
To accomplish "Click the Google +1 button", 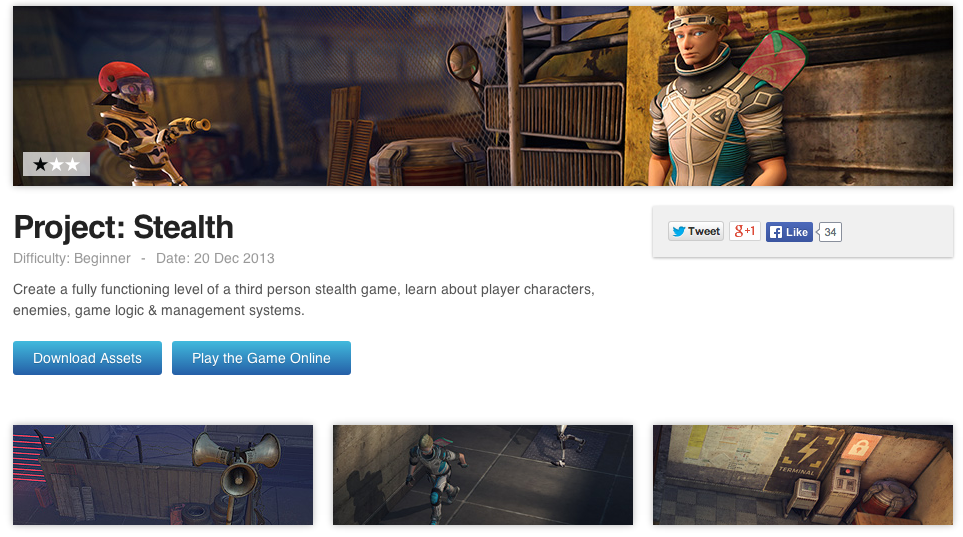I will 744,231.
